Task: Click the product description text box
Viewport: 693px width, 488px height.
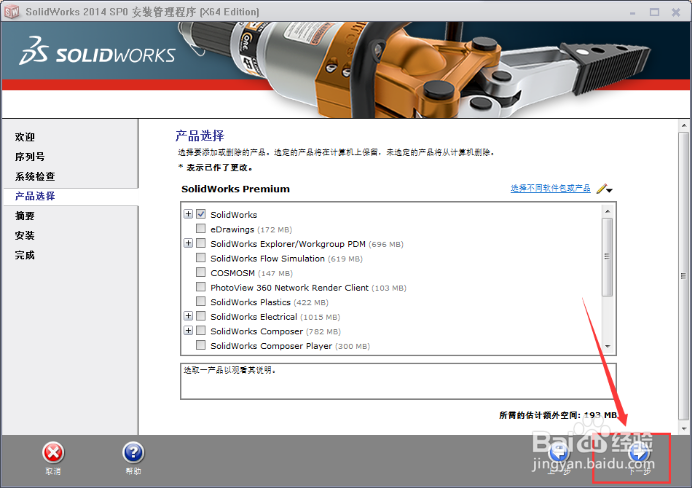Action: click(x=398, y=381)
